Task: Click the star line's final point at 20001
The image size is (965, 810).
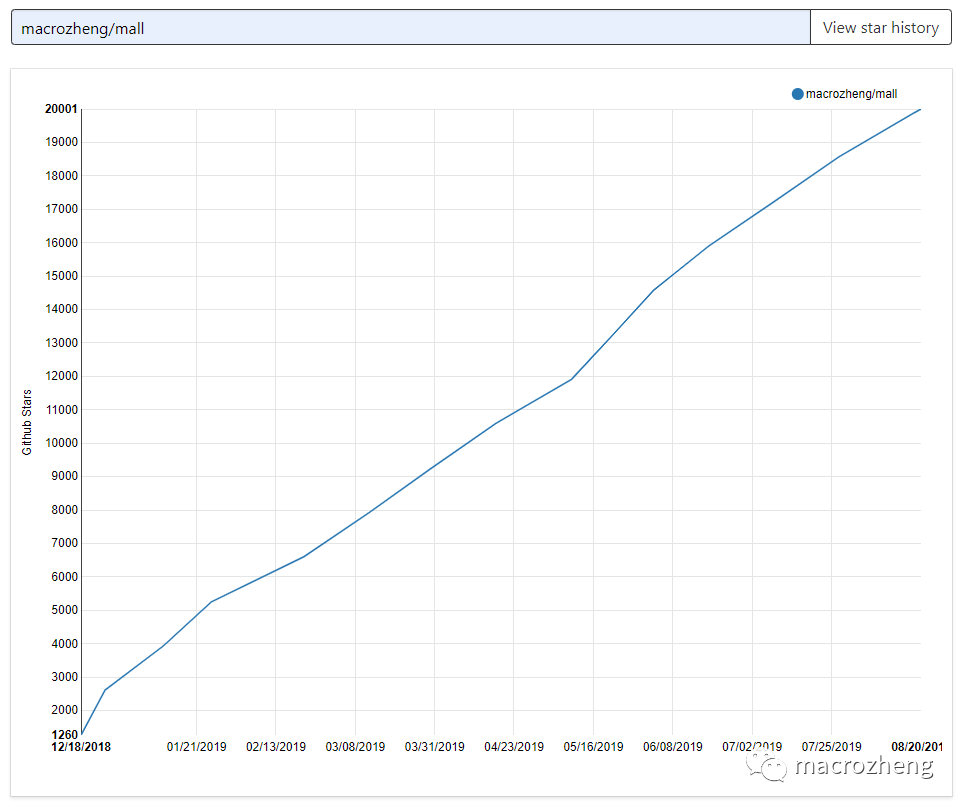Action: coord(920,109)
